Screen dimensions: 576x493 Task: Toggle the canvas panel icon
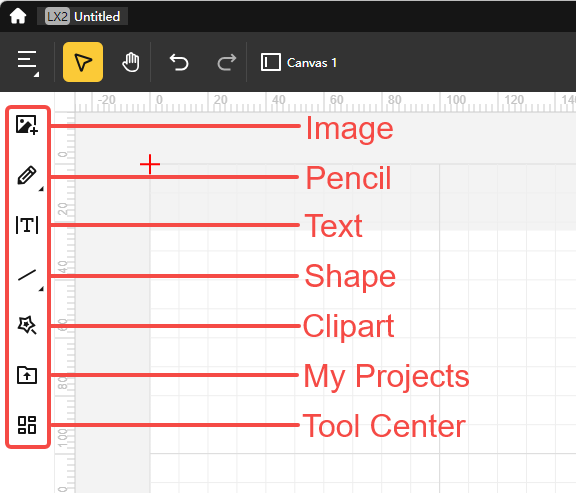tap(271, 62)
